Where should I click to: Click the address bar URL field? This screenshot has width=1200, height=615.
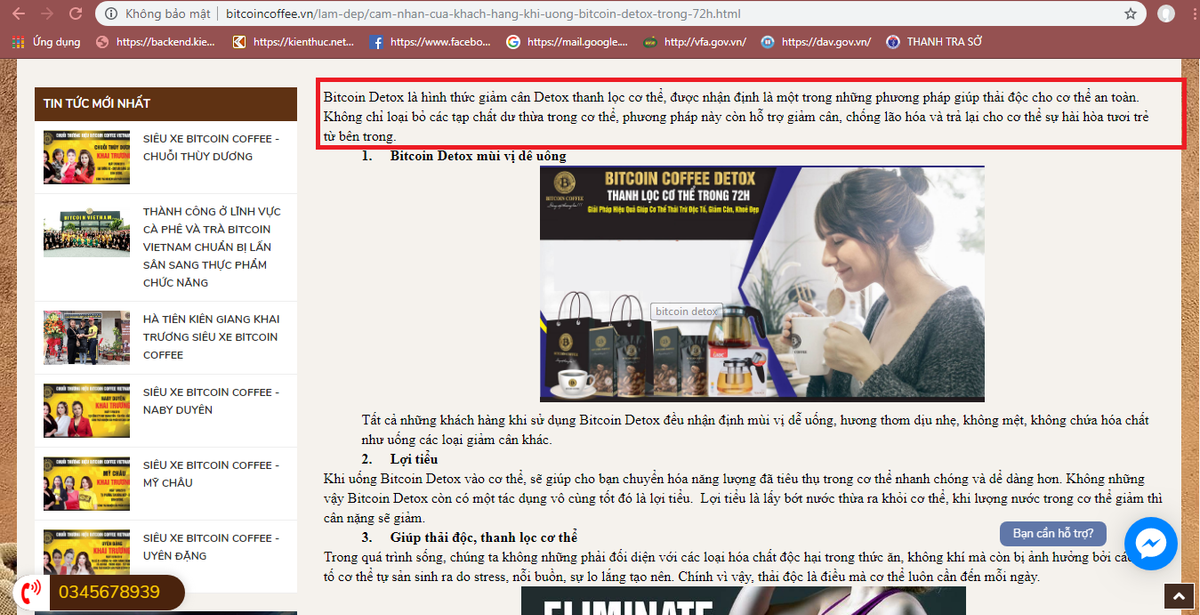600,14
